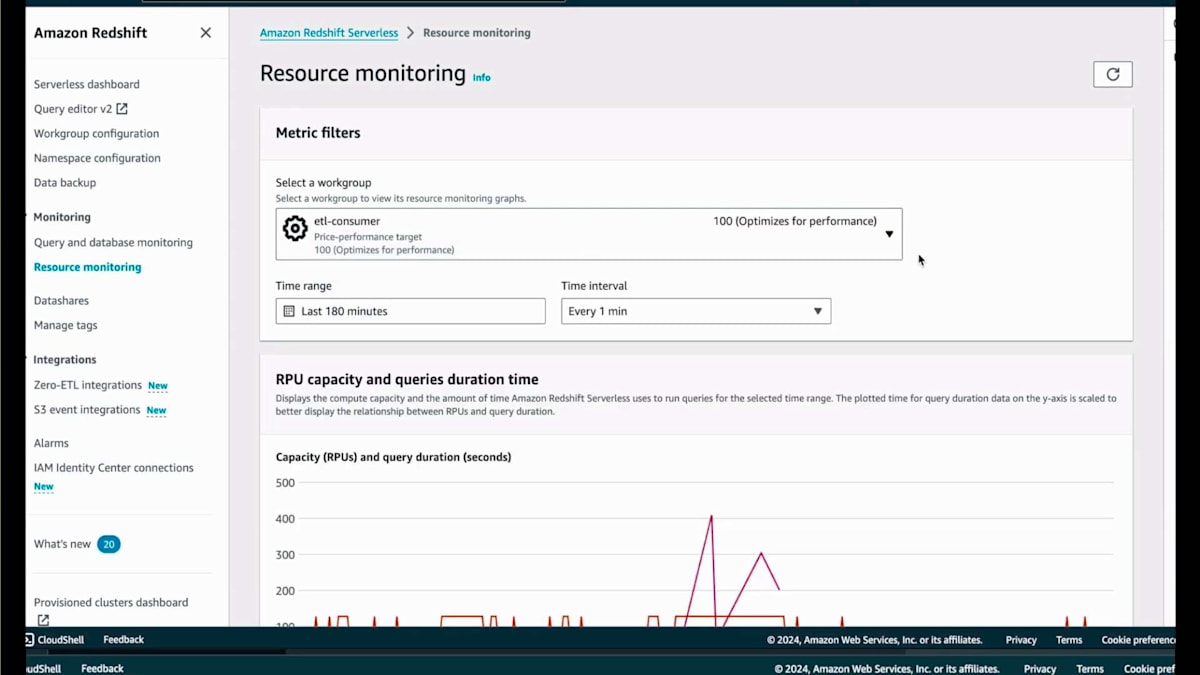Refresh the Resource monitoring page
The image size is (1200, 675).
[1113, 74]
